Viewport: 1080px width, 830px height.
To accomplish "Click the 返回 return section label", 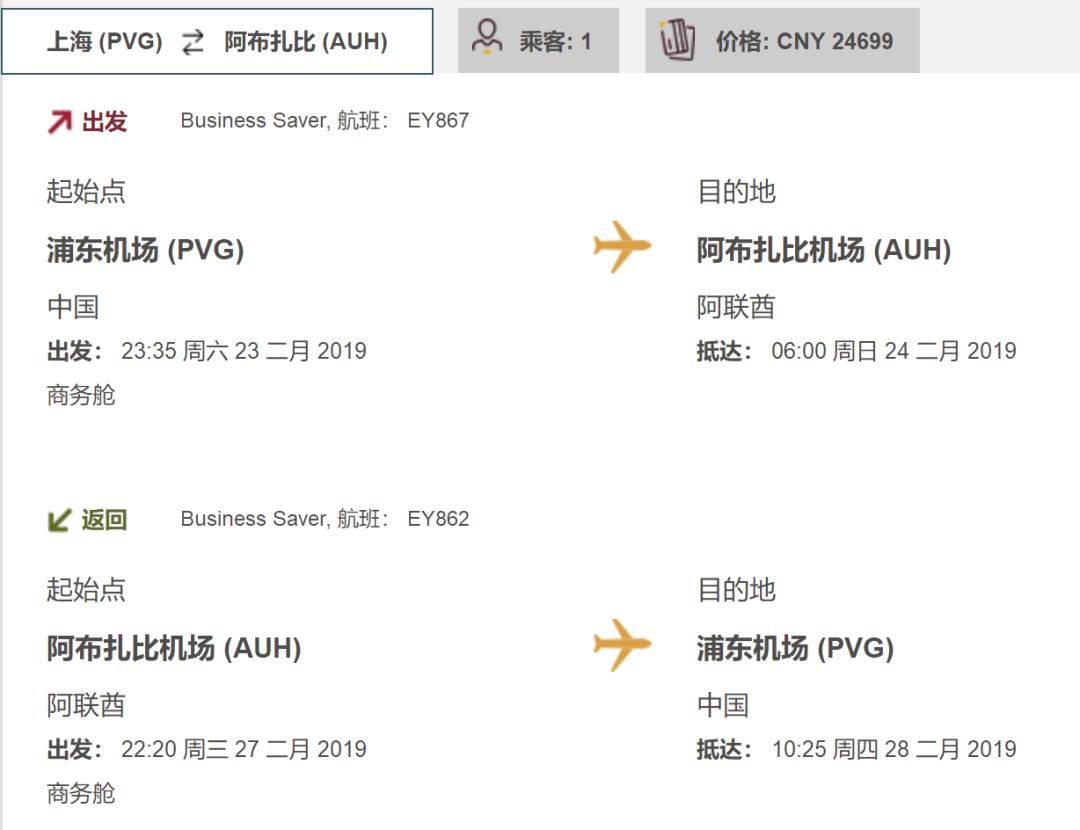I will [x=104, y=520].
